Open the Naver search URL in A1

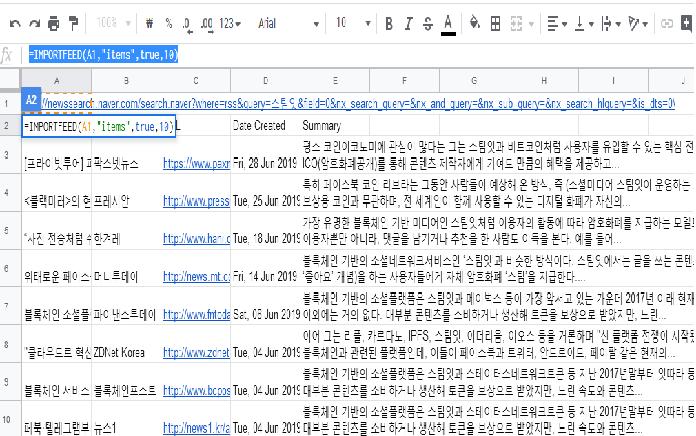click(x=358, y=104)
